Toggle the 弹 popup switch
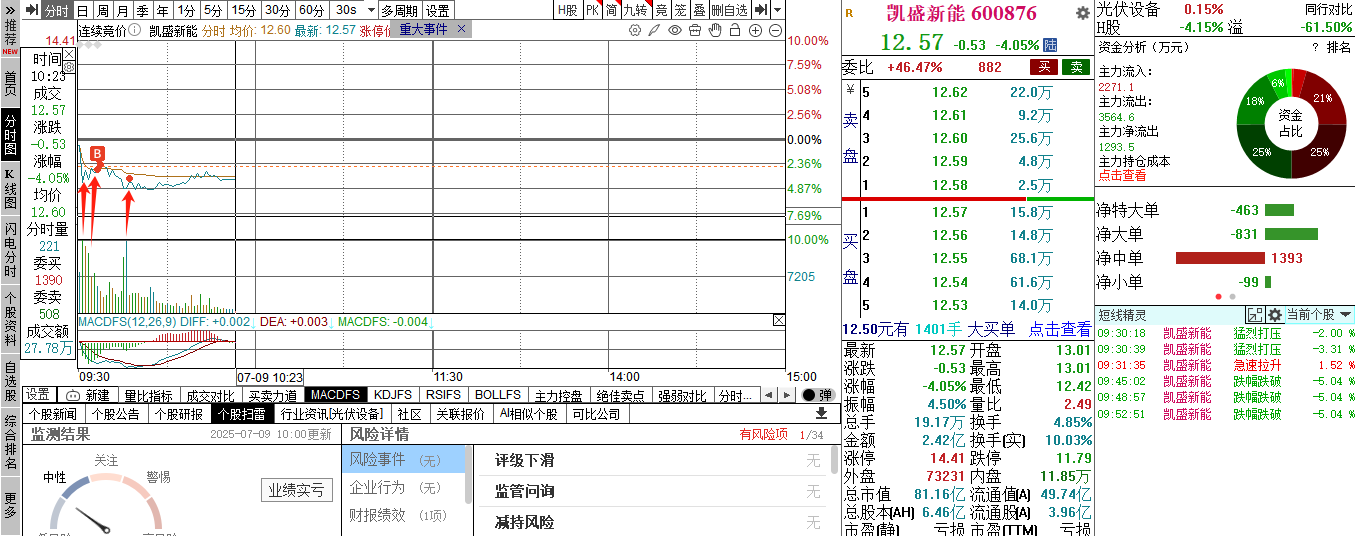Screen dimensions: 1355x536 click(817, 395)
